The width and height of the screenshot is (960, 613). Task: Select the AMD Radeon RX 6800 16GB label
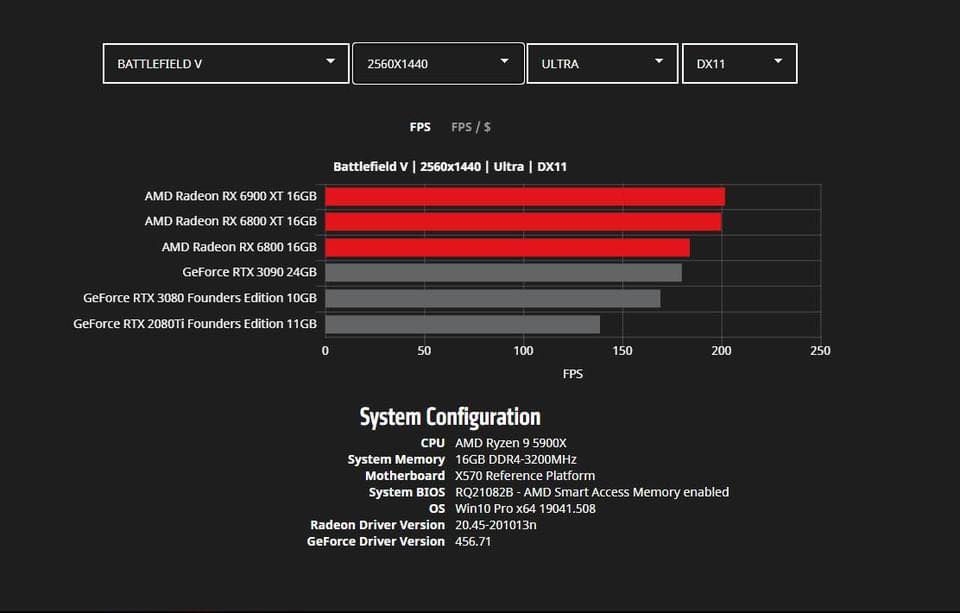239,247
